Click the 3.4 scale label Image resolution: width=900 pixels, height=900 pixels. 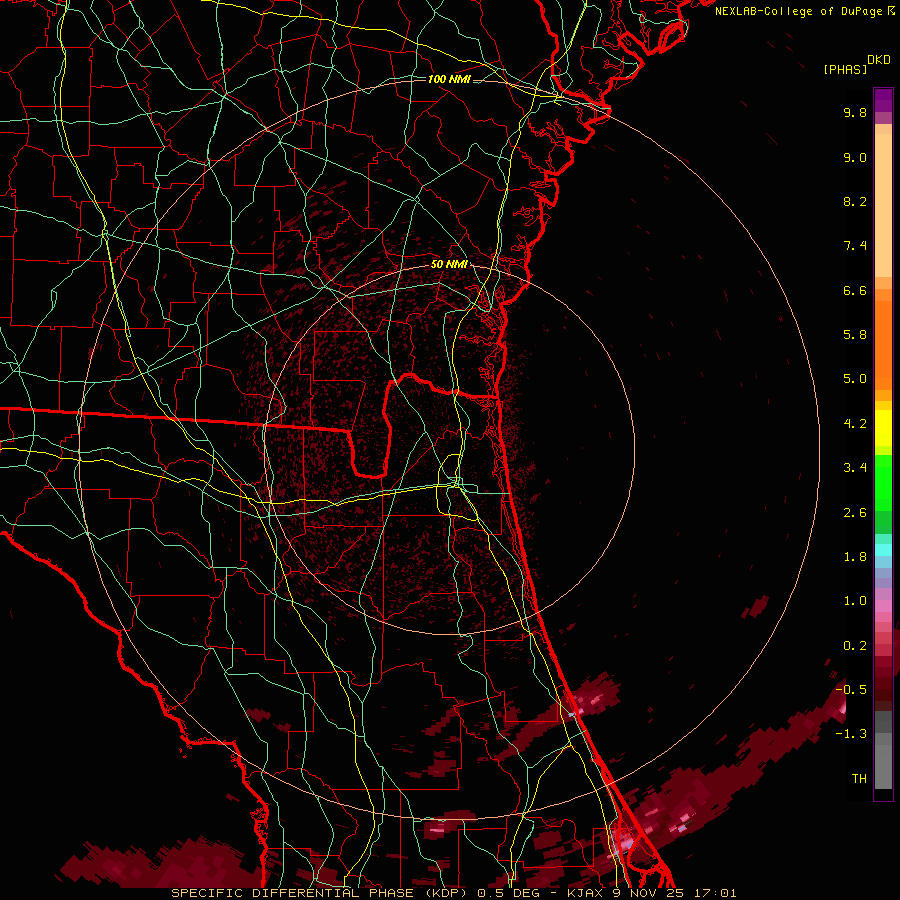[855, 468]
